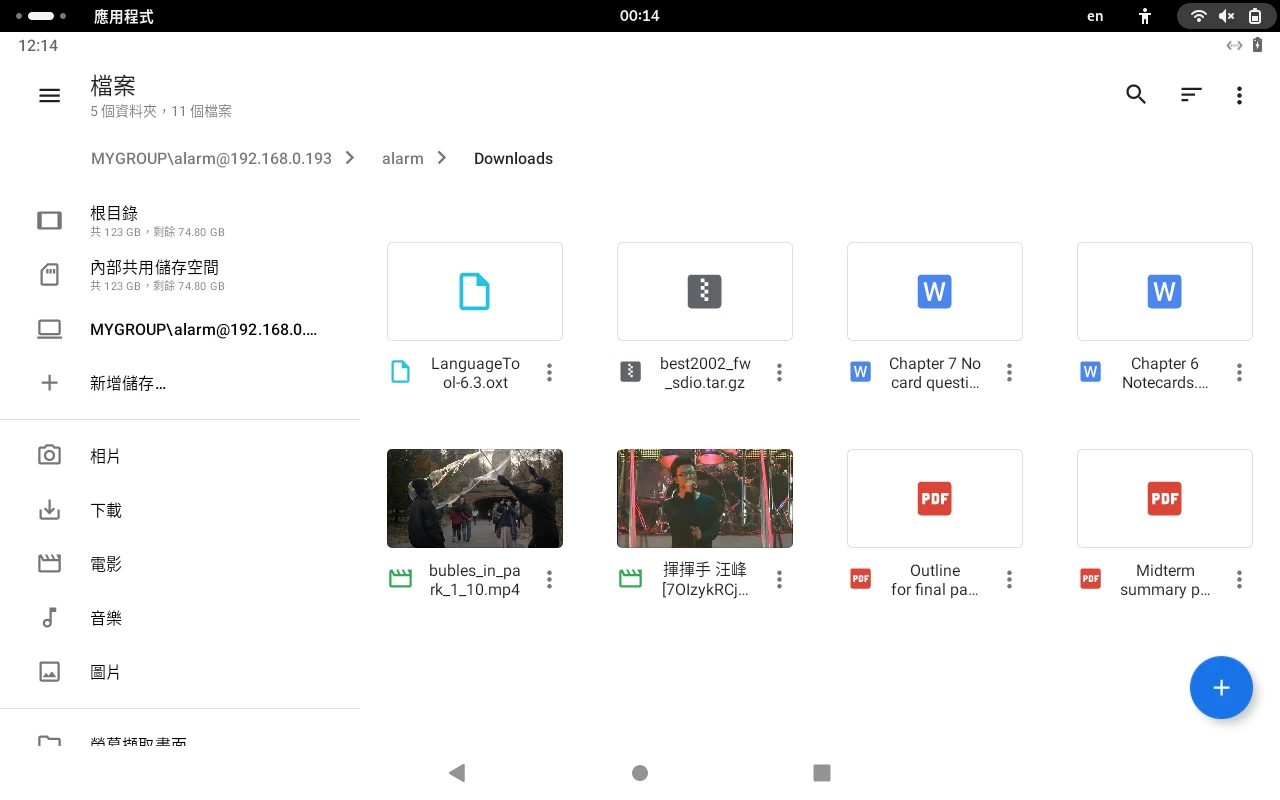Tap the recent apps square button
Viewport: 1280px width, 800px height.
822,772
